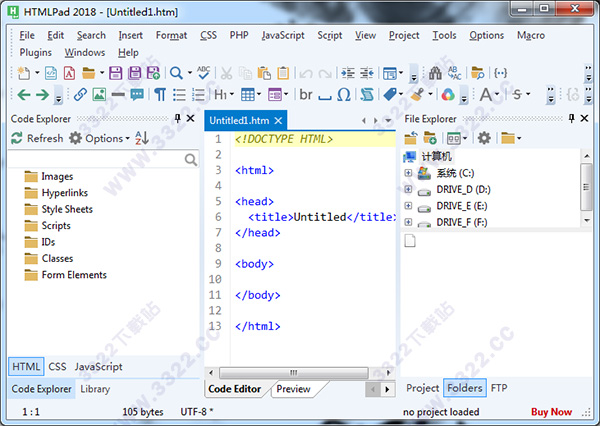Go back with the green left arrow
Image resolution: width=600 pixels, height=426 pixels.
[24, 94]
